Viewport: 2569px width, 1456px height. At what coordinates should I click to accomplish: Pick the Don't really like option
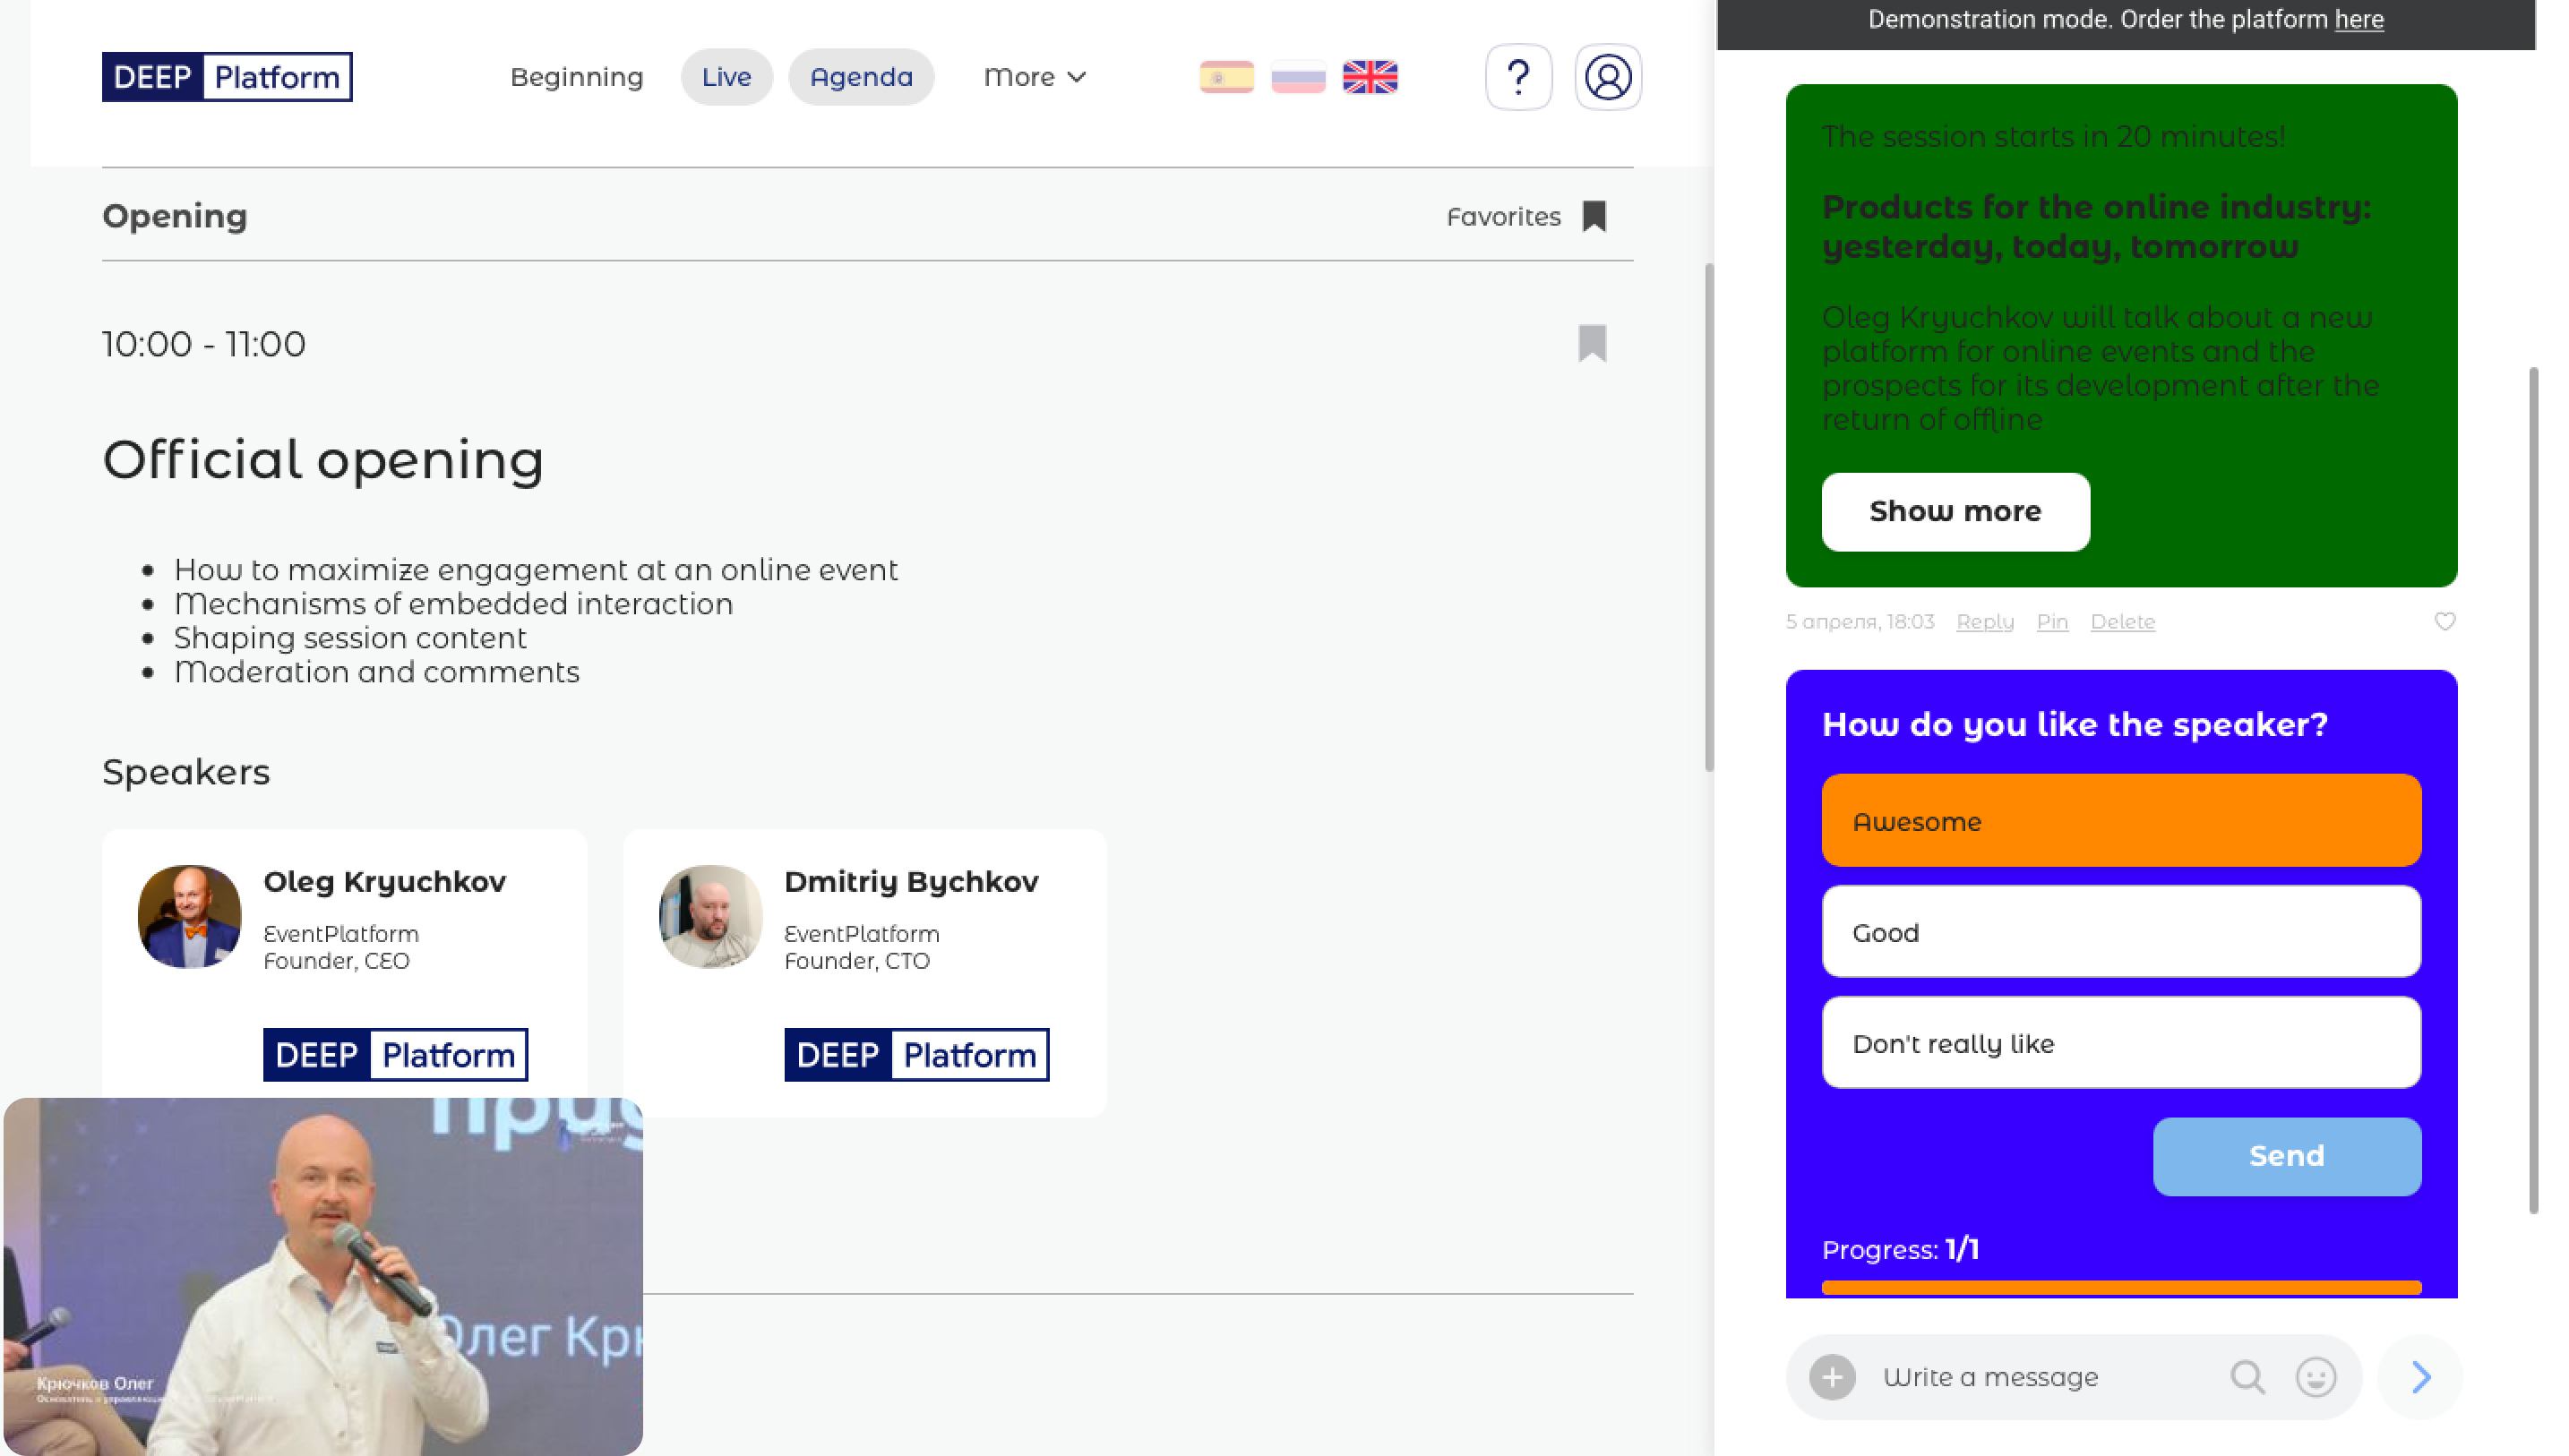[x=2120, y=1043]
